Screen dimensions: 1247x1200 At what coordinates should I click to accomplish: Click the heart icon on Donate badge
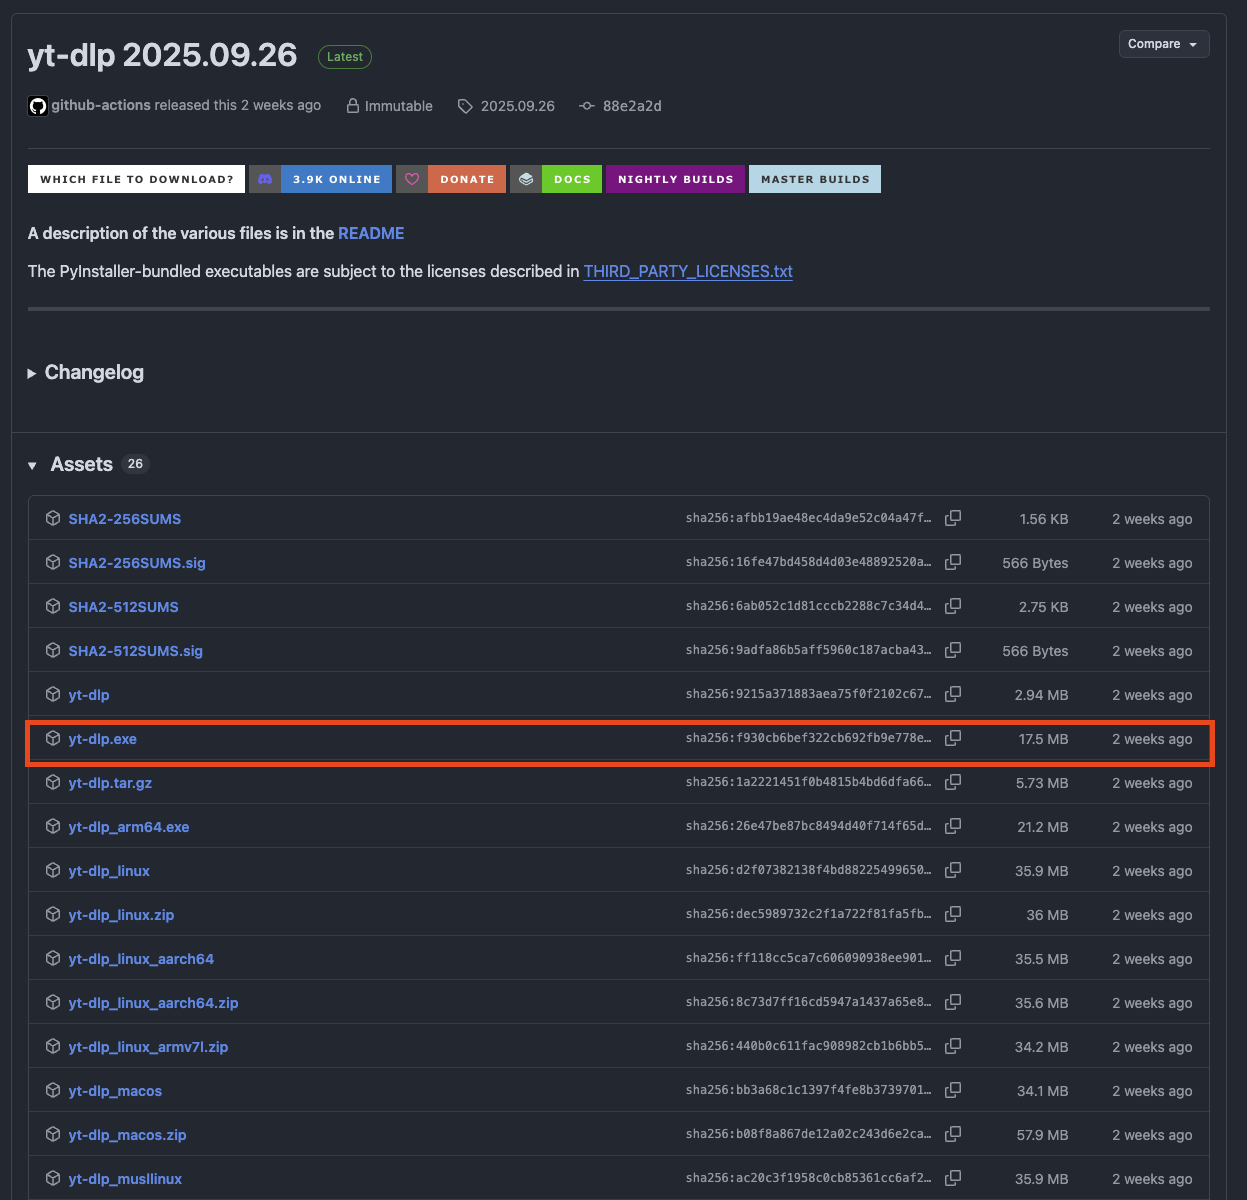[x=412, y=179]
